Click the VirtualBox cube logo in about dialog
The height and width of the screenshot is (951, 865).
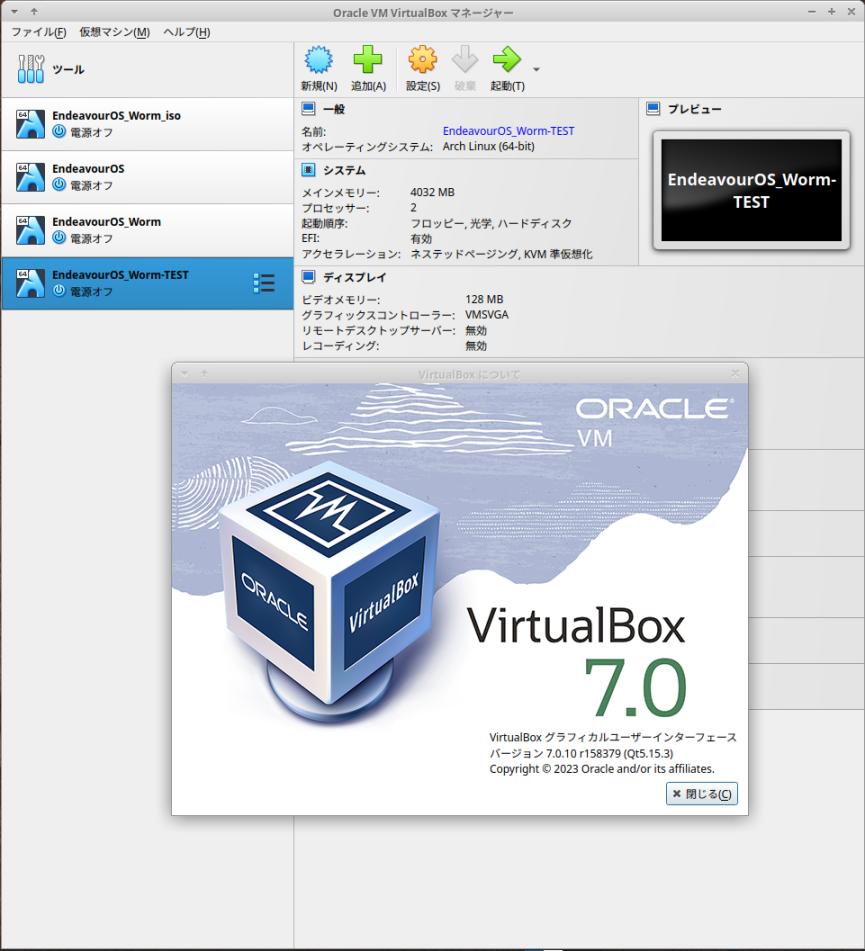329,591
